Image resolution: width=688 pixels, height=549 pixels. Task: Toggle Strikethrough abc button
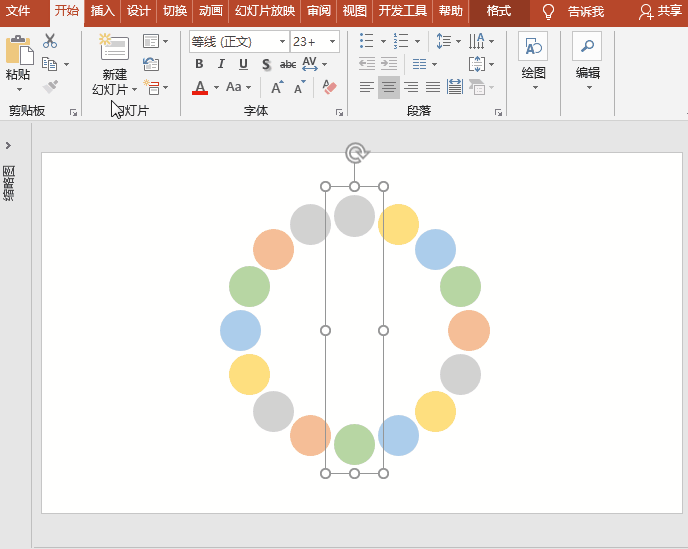[x=288, y=65]
